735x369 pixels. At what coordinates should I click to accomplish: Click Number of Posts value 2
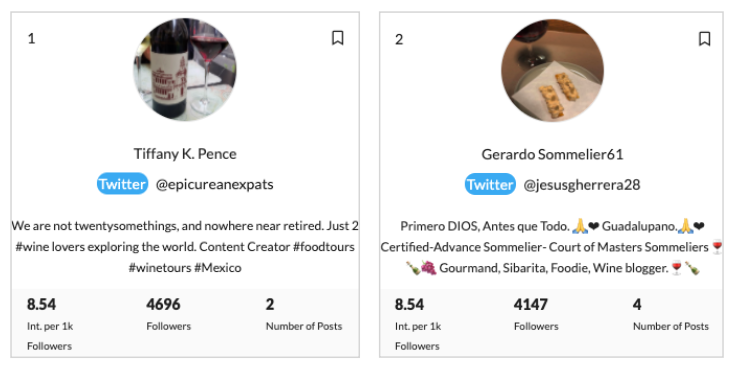click(x=270, y=304)
